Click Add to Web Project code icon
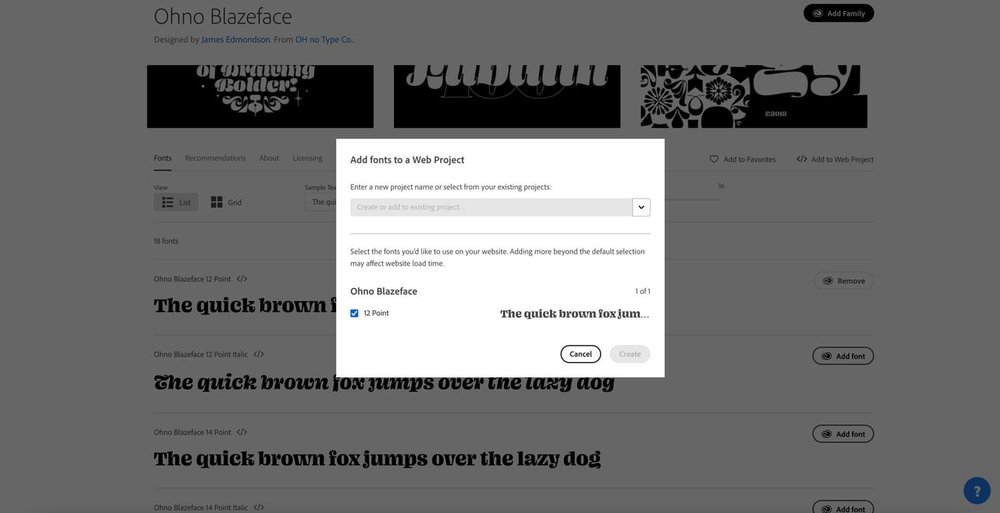The width and height of the screenshot is (1000, 513). (x=802, y=160)
